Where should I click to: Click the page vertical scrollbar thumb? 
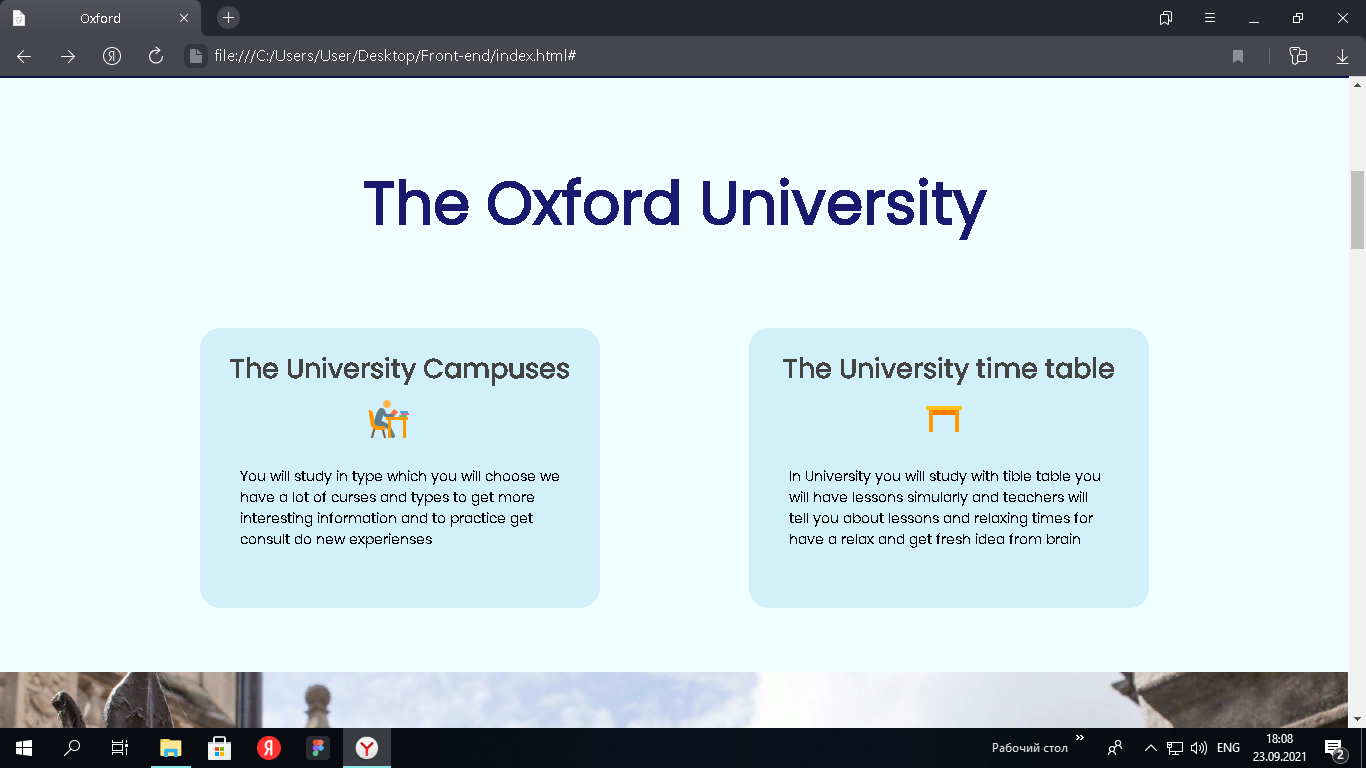click(x=1357, y=210)
